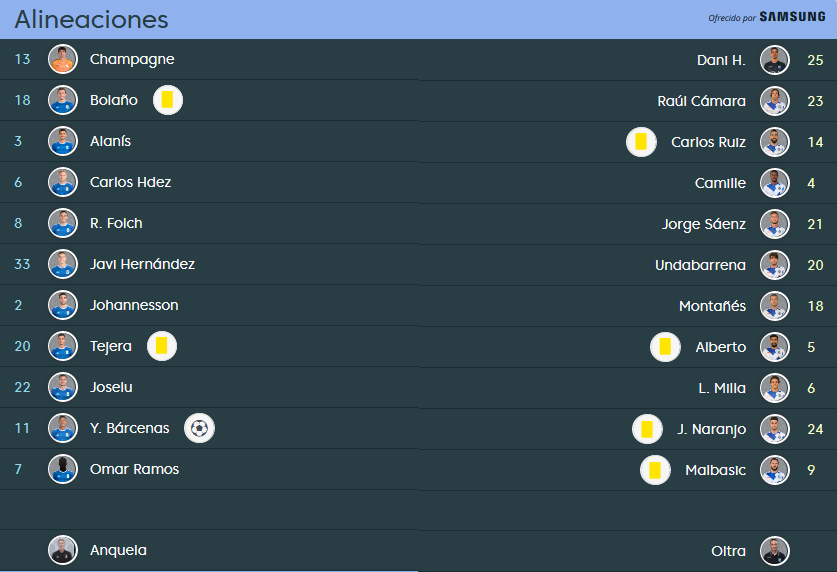Open Dani H. player avatar
This screenshot has width=837, height=572.
(x=775, y=60)
